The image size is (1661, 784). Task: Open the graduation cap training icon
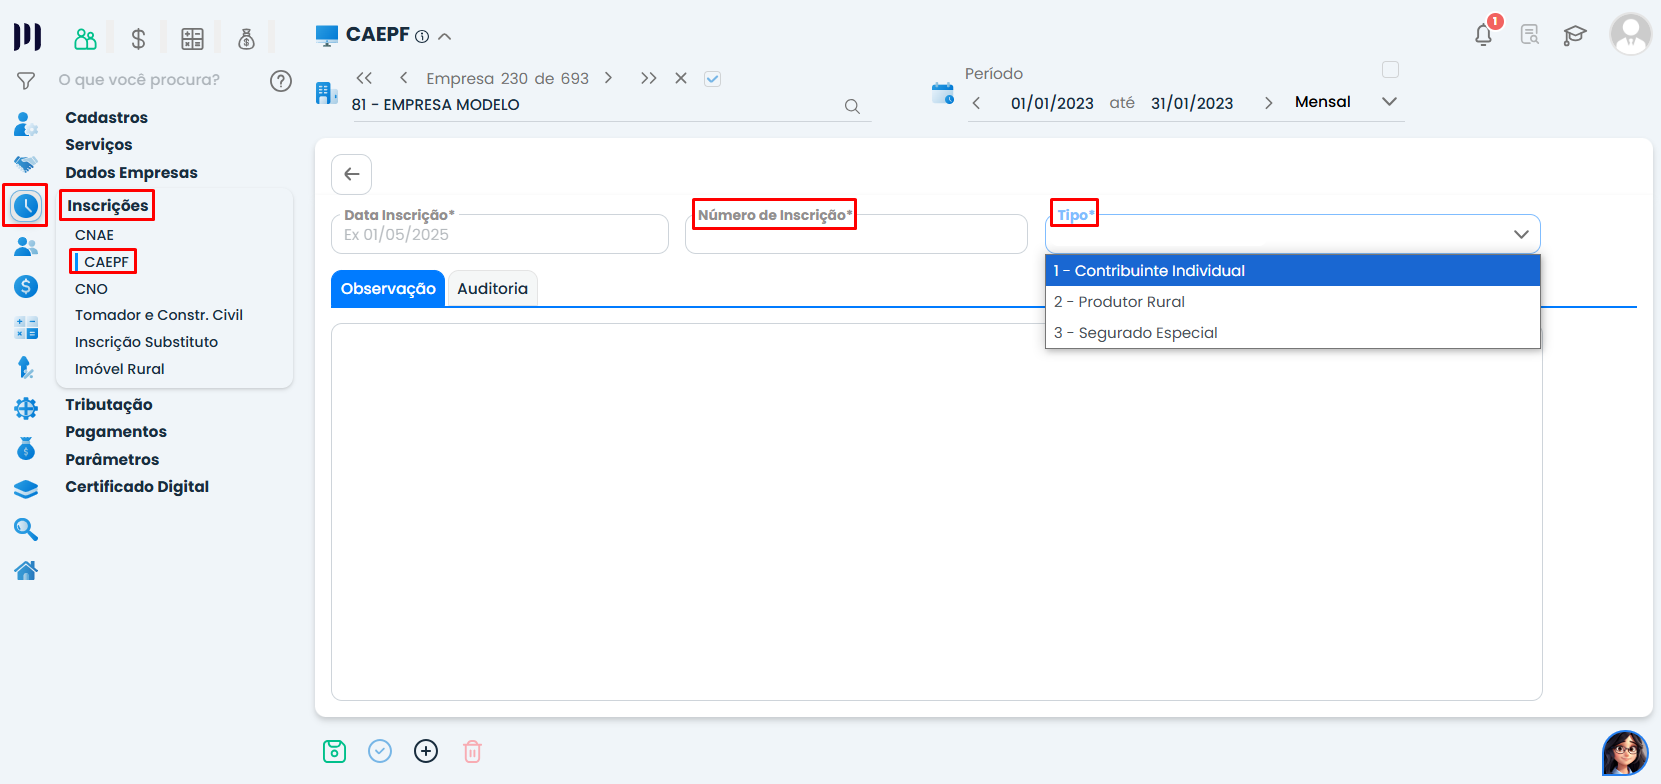click(1575, 35)
